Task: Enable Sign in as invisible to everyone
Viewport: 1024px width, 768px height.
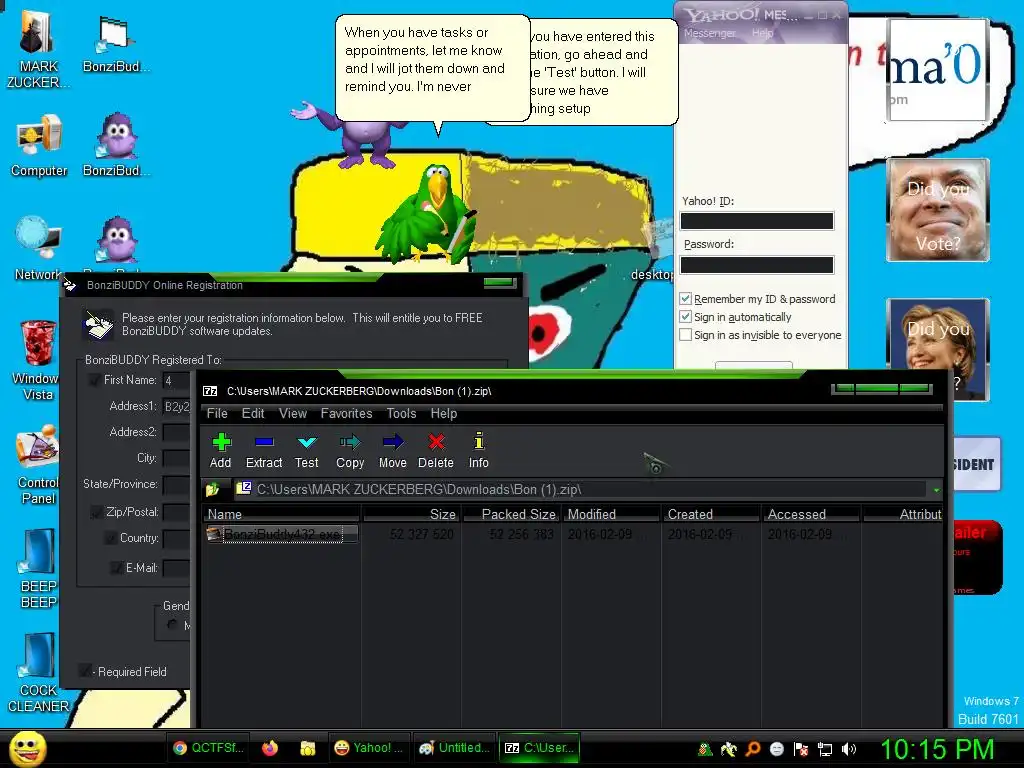Action: (x=685, y=335)
